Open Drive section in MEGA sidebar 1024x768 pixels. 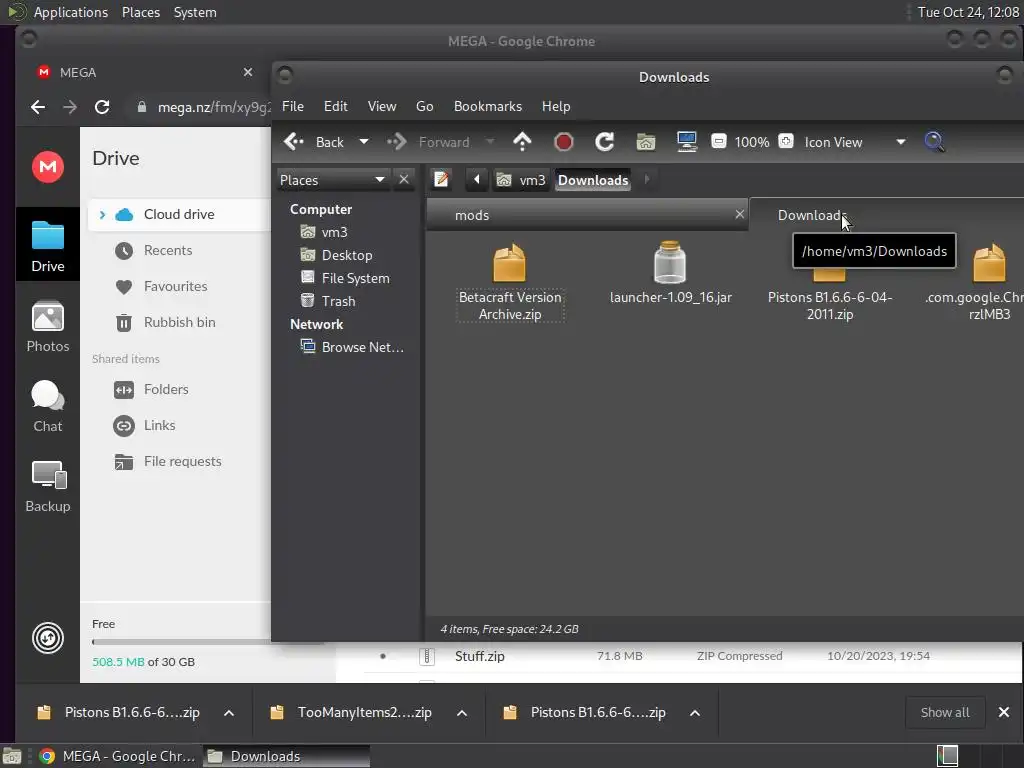point(48,246)
